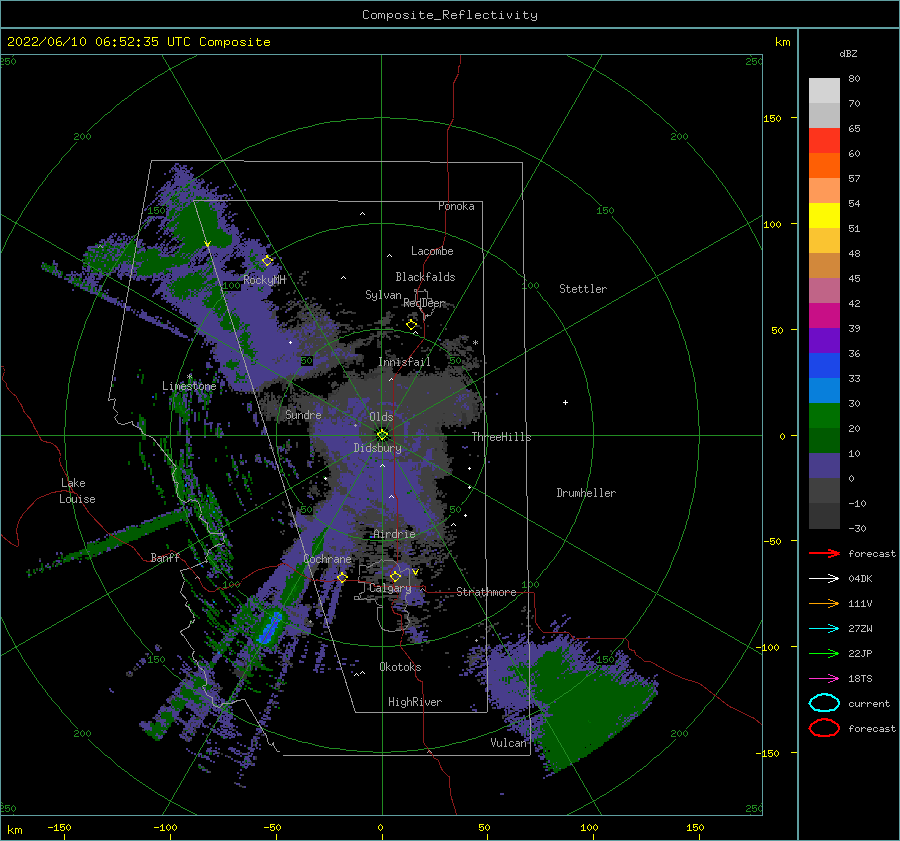
Task: Click the ThreeHills city label
Action: pos(502,437)
